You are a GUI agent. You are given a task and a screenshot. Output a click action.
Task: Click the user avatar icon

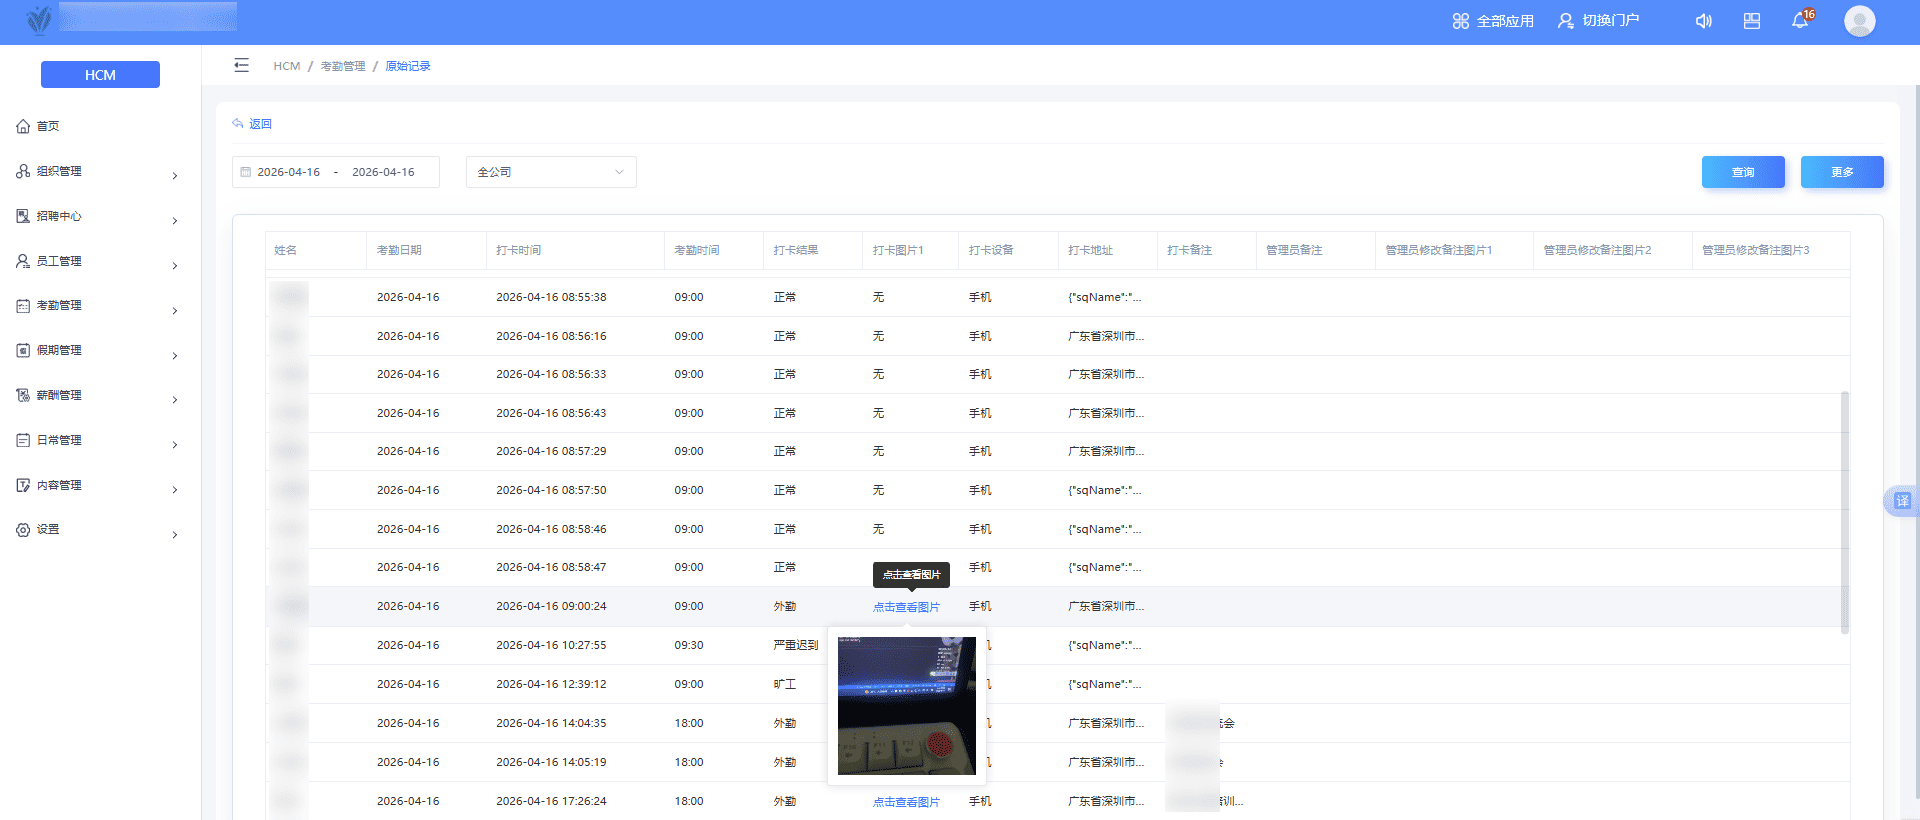tap(1859, 21)
